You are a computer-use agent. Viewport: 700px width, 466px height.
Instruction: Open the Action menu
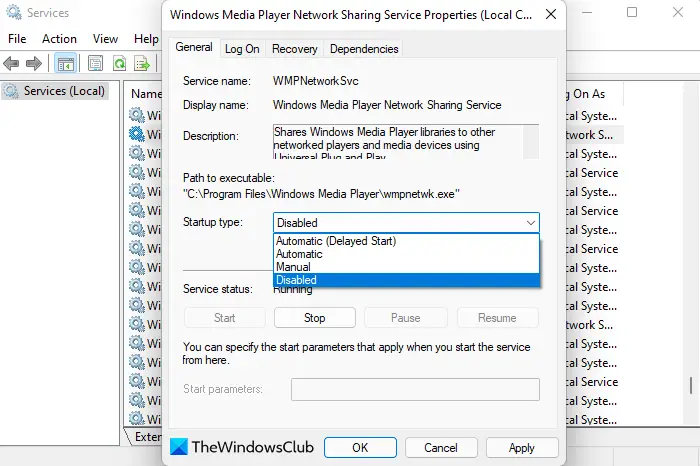[x=59, y=39]
